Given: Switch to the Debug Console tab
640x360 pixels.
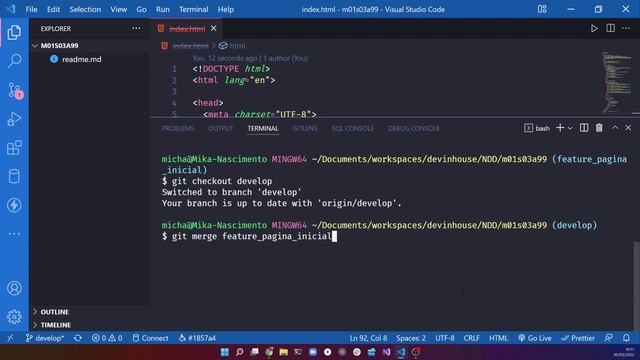Looking at the screenshot, I should [x=414, y=128].
